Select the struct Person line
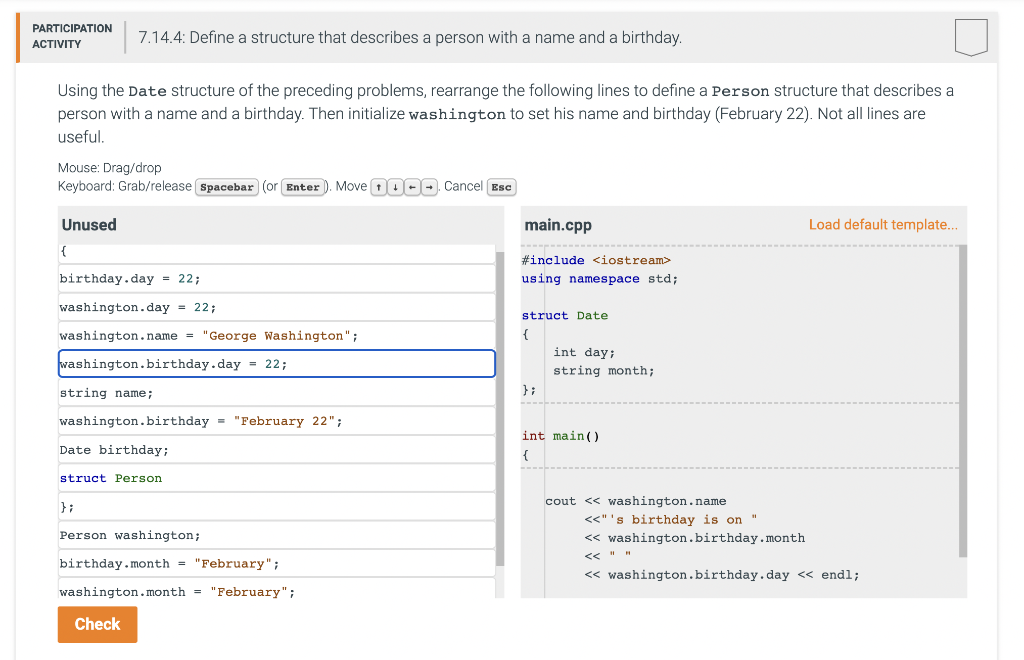The image size is (1024, 660). click(277, 477)
